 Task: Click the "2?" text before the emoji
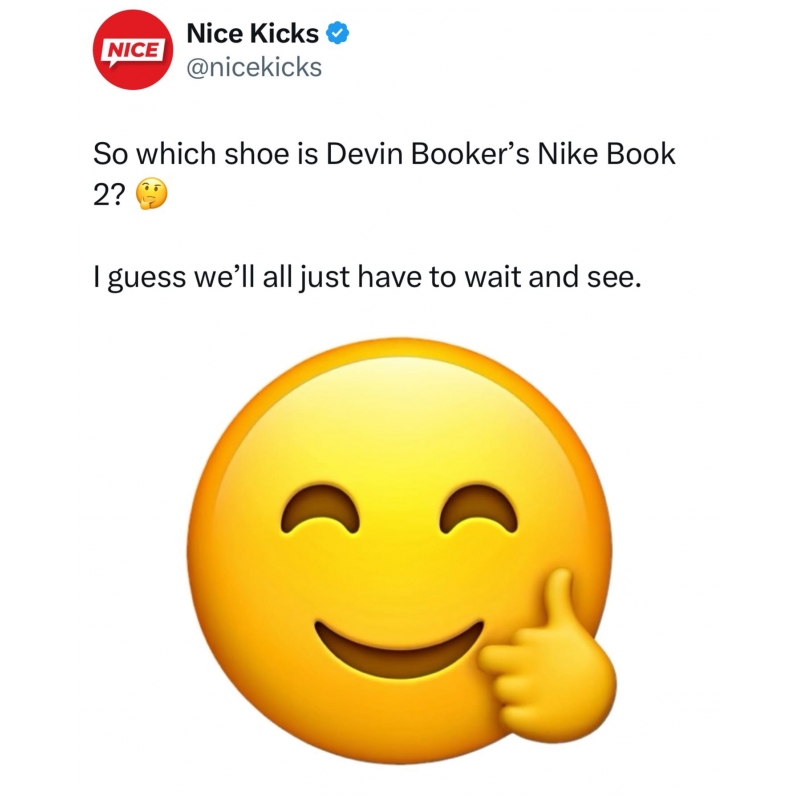point(109,194)
